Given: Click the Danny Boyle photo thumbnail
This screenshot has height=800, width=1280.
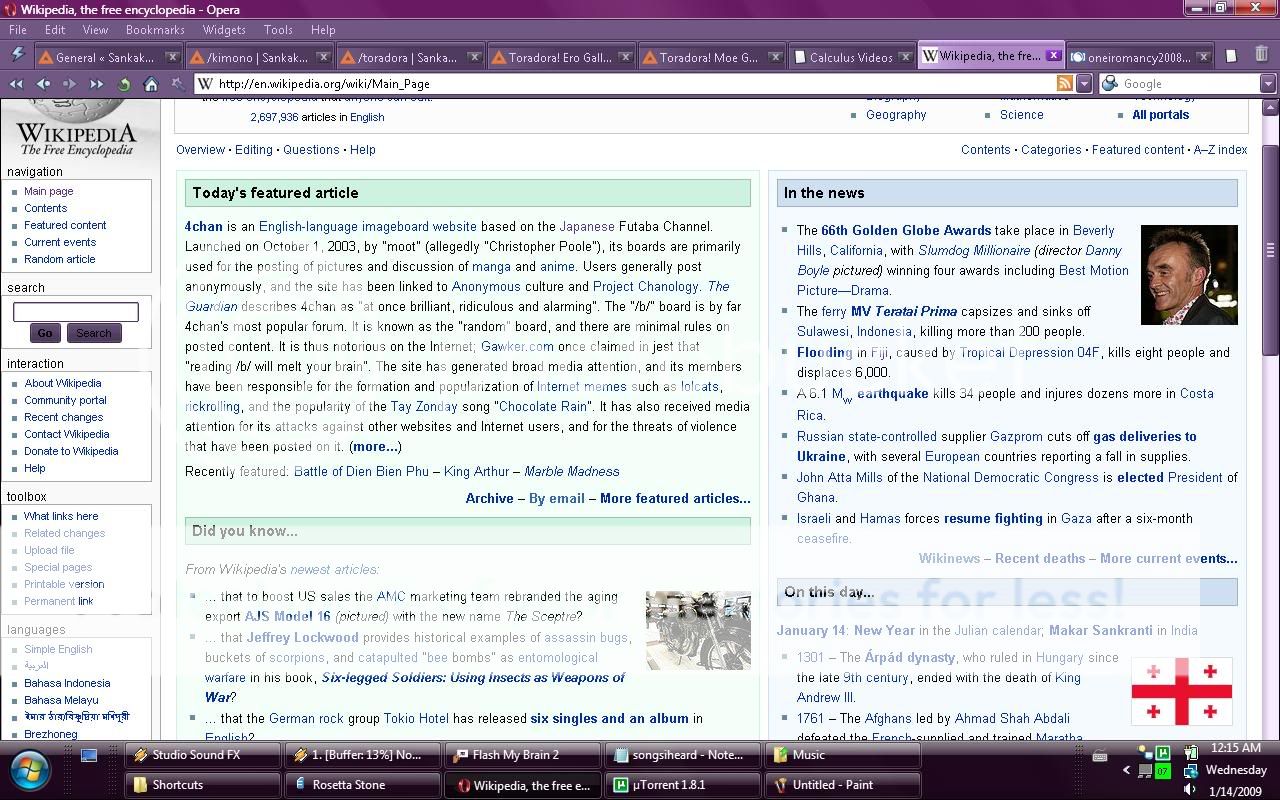Looking at the screenshot, I should click(x=1189, y=275).
